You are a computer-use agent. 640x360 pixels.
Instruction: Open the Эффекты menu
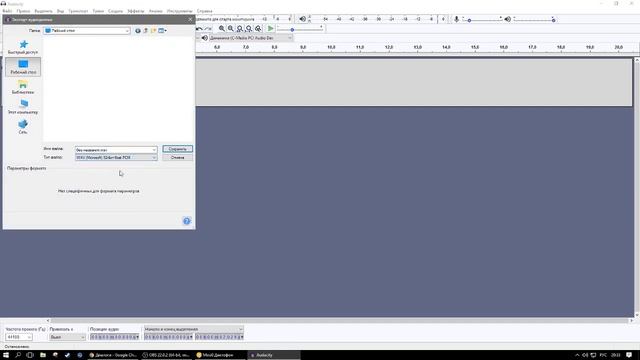click(x=136, y=11)
